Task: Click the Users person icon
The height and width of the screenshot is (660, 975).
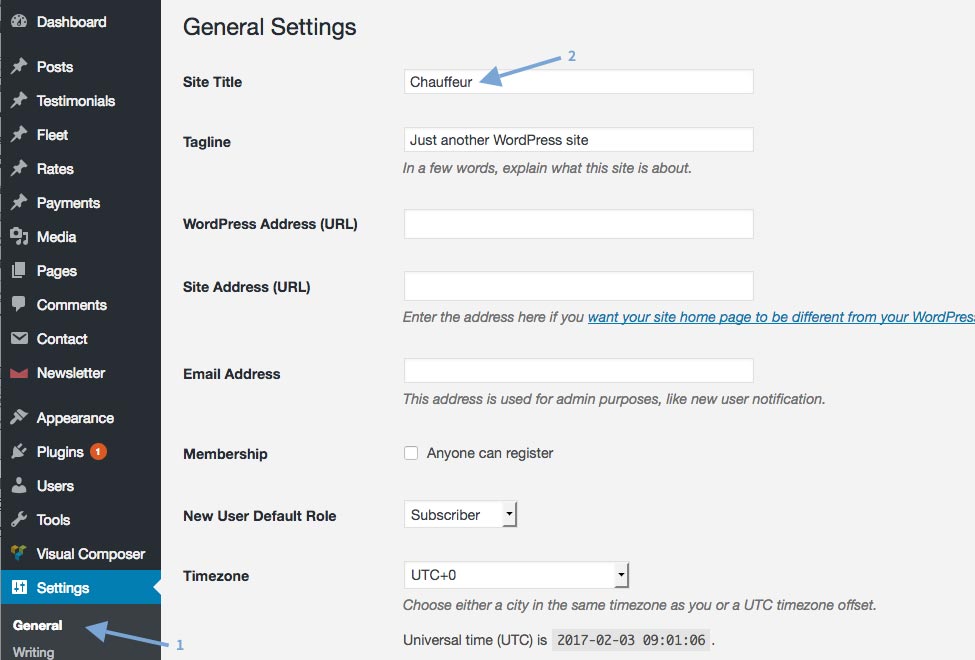Action: pos(19,485)
